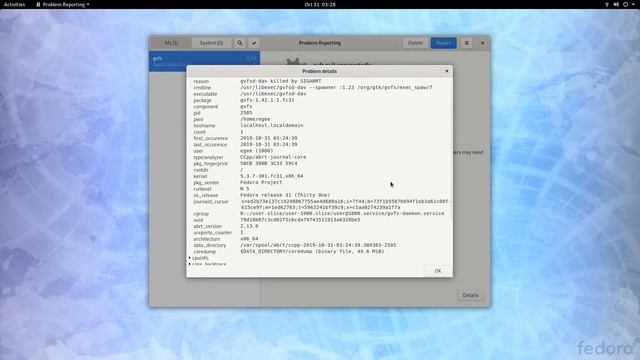Open the clock showing Oct 31 03:28
The width and height of the screenshot is (640, 360).
point(320,4)
